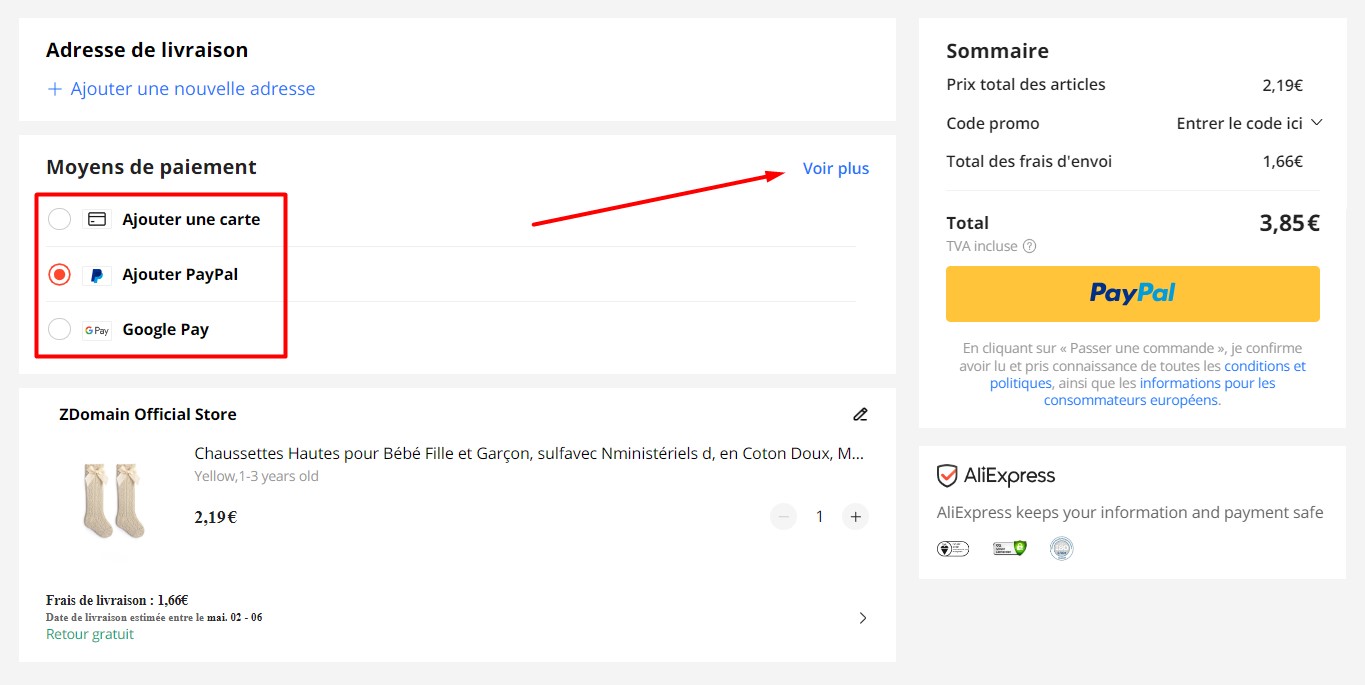Decrease the socks quantity with the minus stepper
The image size is (1365, 685).
(783, 516)
